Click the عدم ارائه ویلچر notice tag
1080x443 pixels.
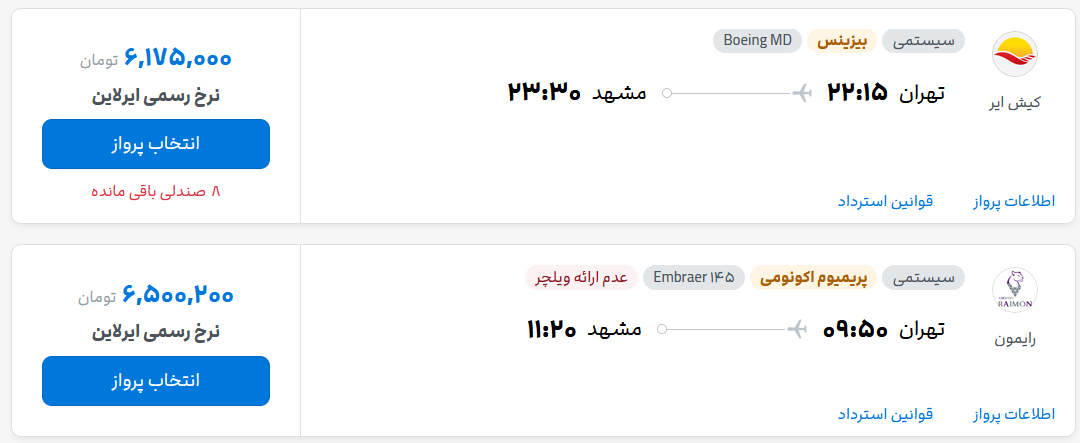(581, 278)
